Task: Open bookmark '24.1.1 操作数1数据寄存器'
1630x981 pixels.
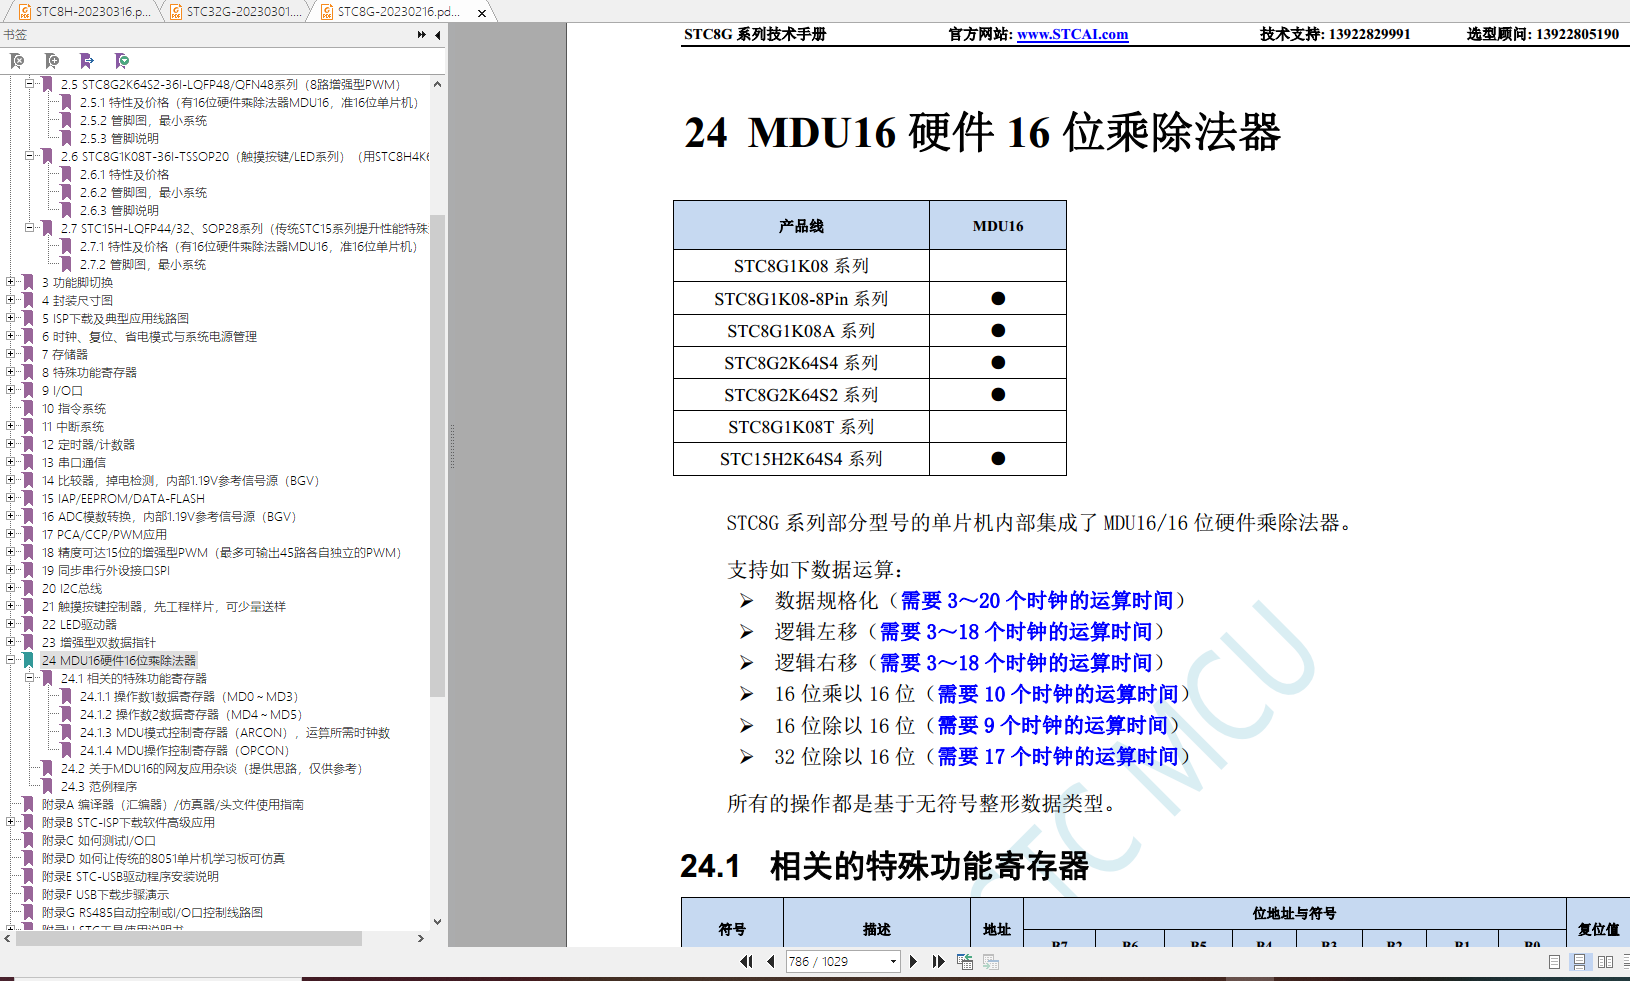Action: coord(189,696)
